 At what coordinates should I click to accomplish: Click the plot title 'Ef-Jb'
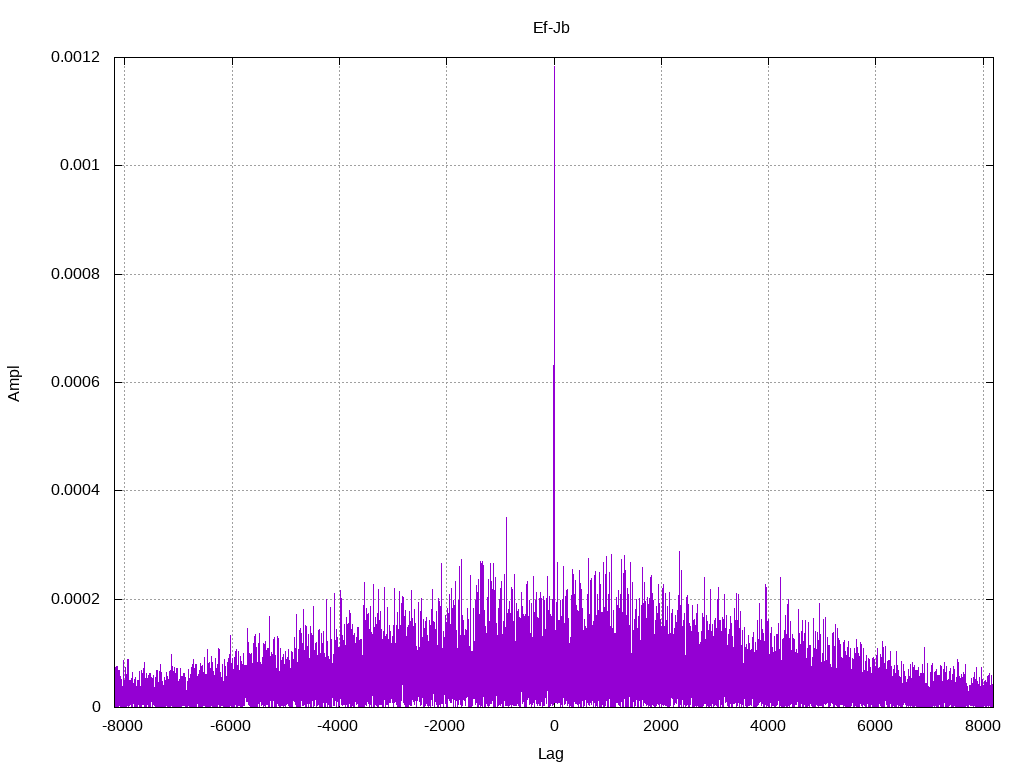(x=551, y=28)
